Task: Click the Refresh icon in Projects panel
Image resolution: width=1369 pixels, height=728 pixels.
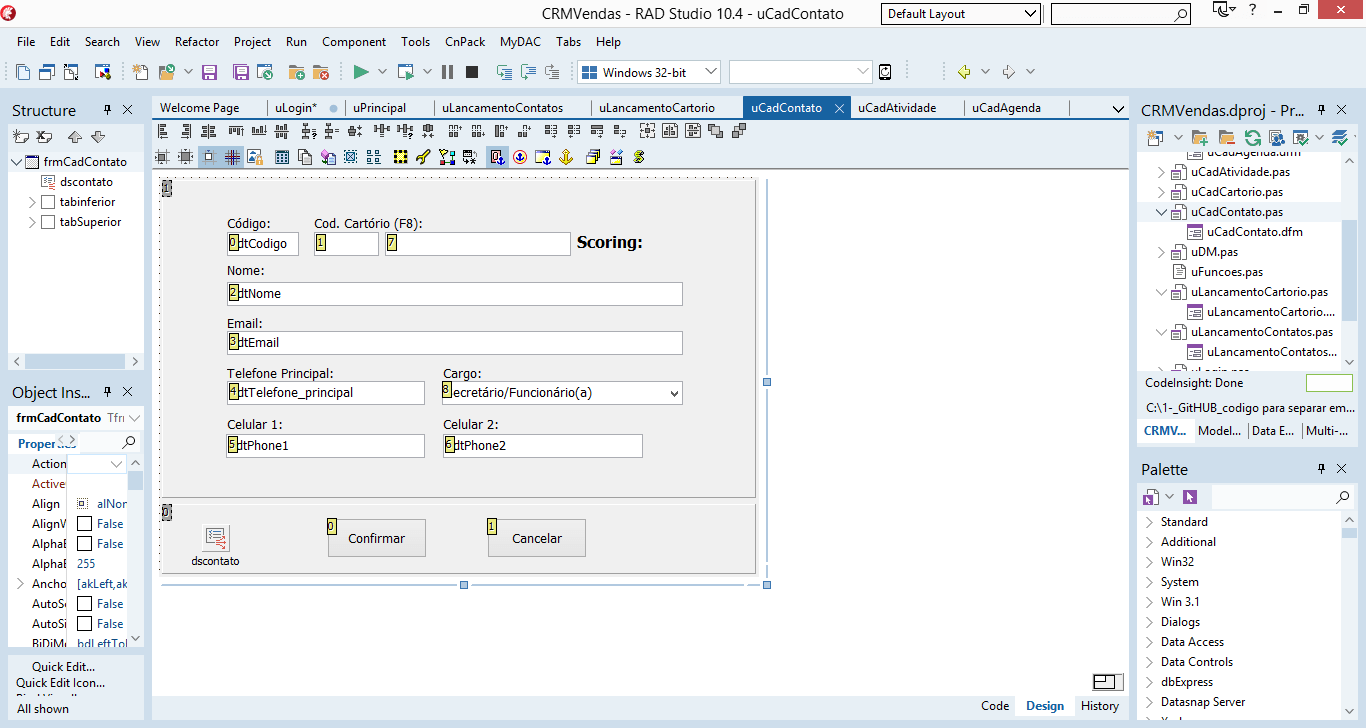Action: click(x=1253, y=137)
